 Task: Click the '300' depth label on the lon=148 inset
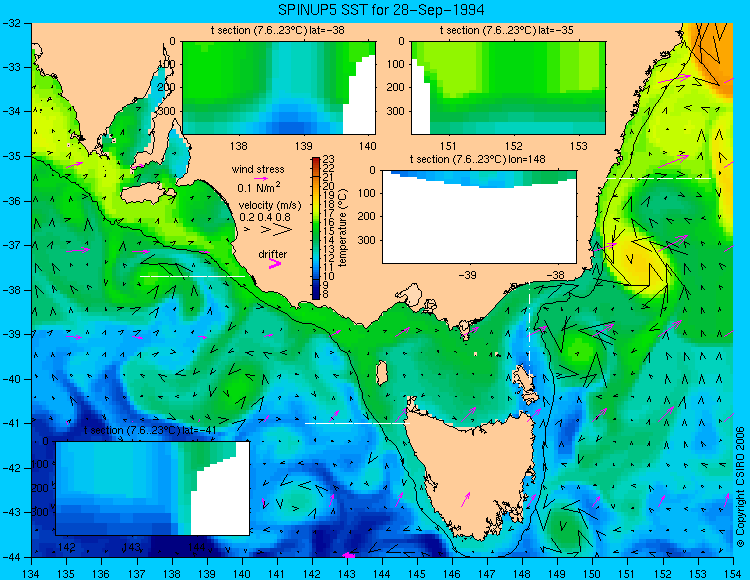point(367,240)
